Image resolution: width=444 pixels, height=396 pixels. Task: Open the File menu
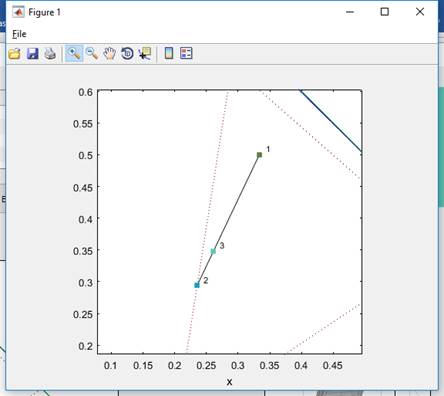(19, 34)
